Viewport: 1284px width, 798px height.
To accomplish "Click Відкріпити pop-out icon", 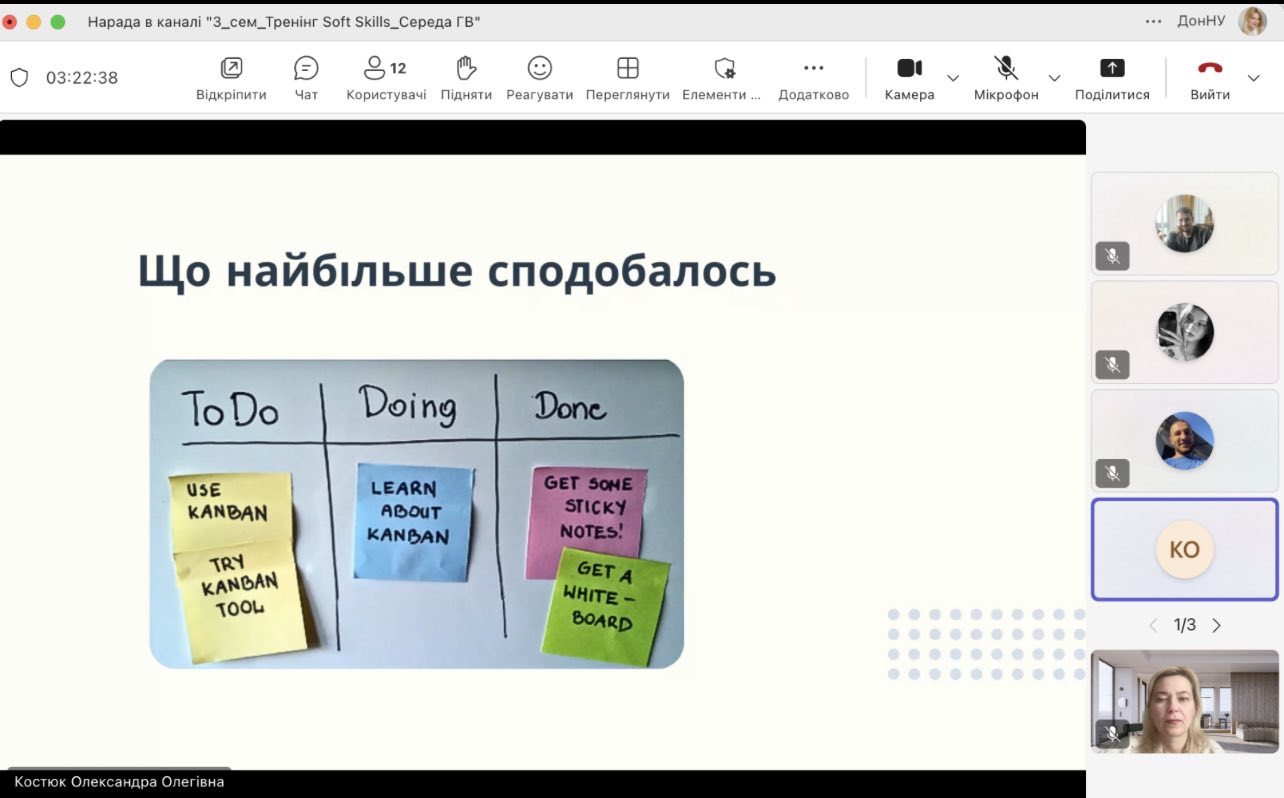I will point(231,78).
